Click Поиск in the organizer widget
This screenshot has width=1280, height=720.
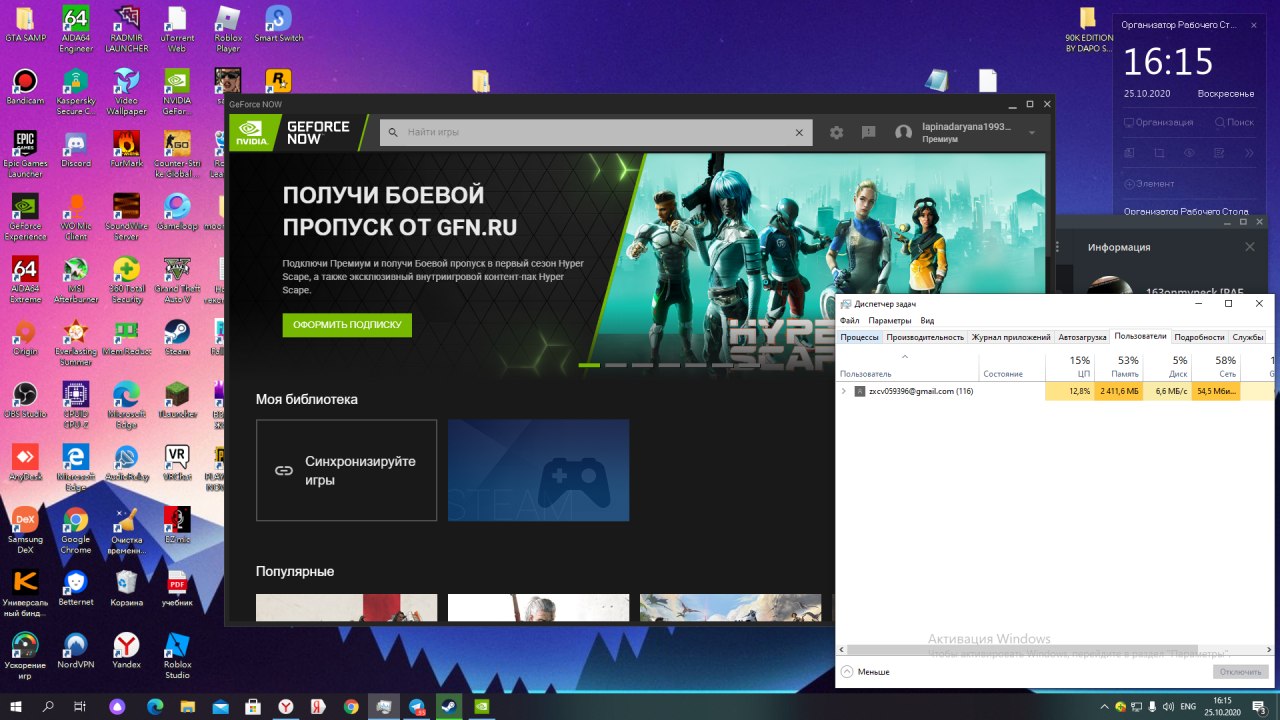[x=1233, y=122]
